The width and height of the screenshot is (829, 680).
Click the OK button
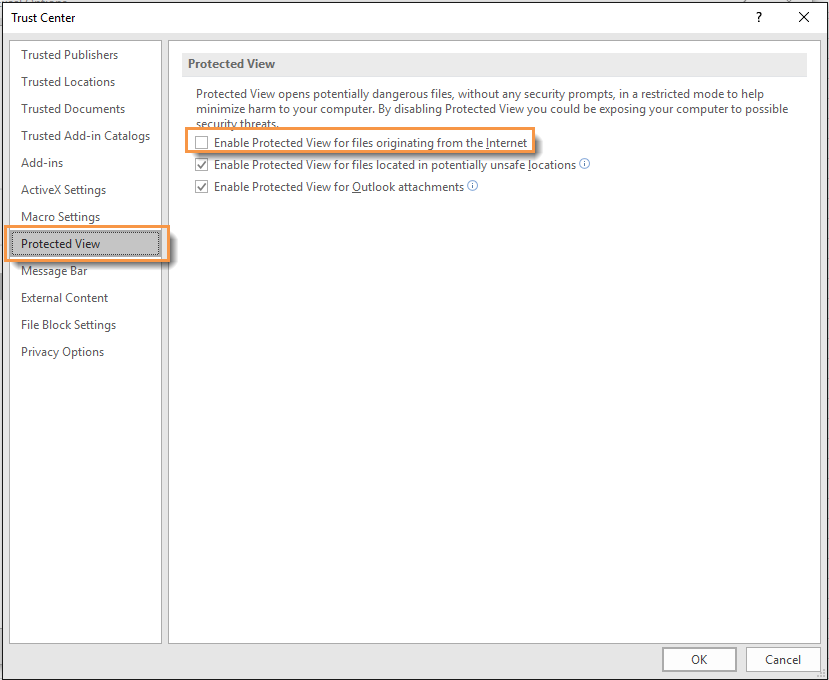[x=699, y=659]
